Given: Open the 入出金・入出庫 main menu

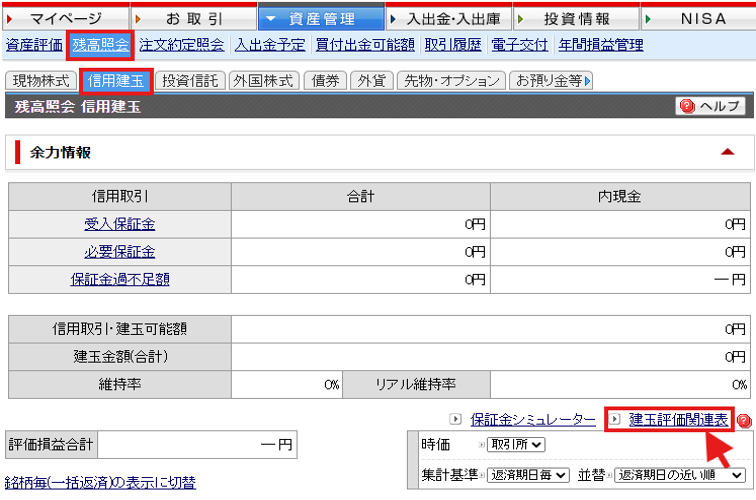Looking at the screenshot, I should (449, 19).
